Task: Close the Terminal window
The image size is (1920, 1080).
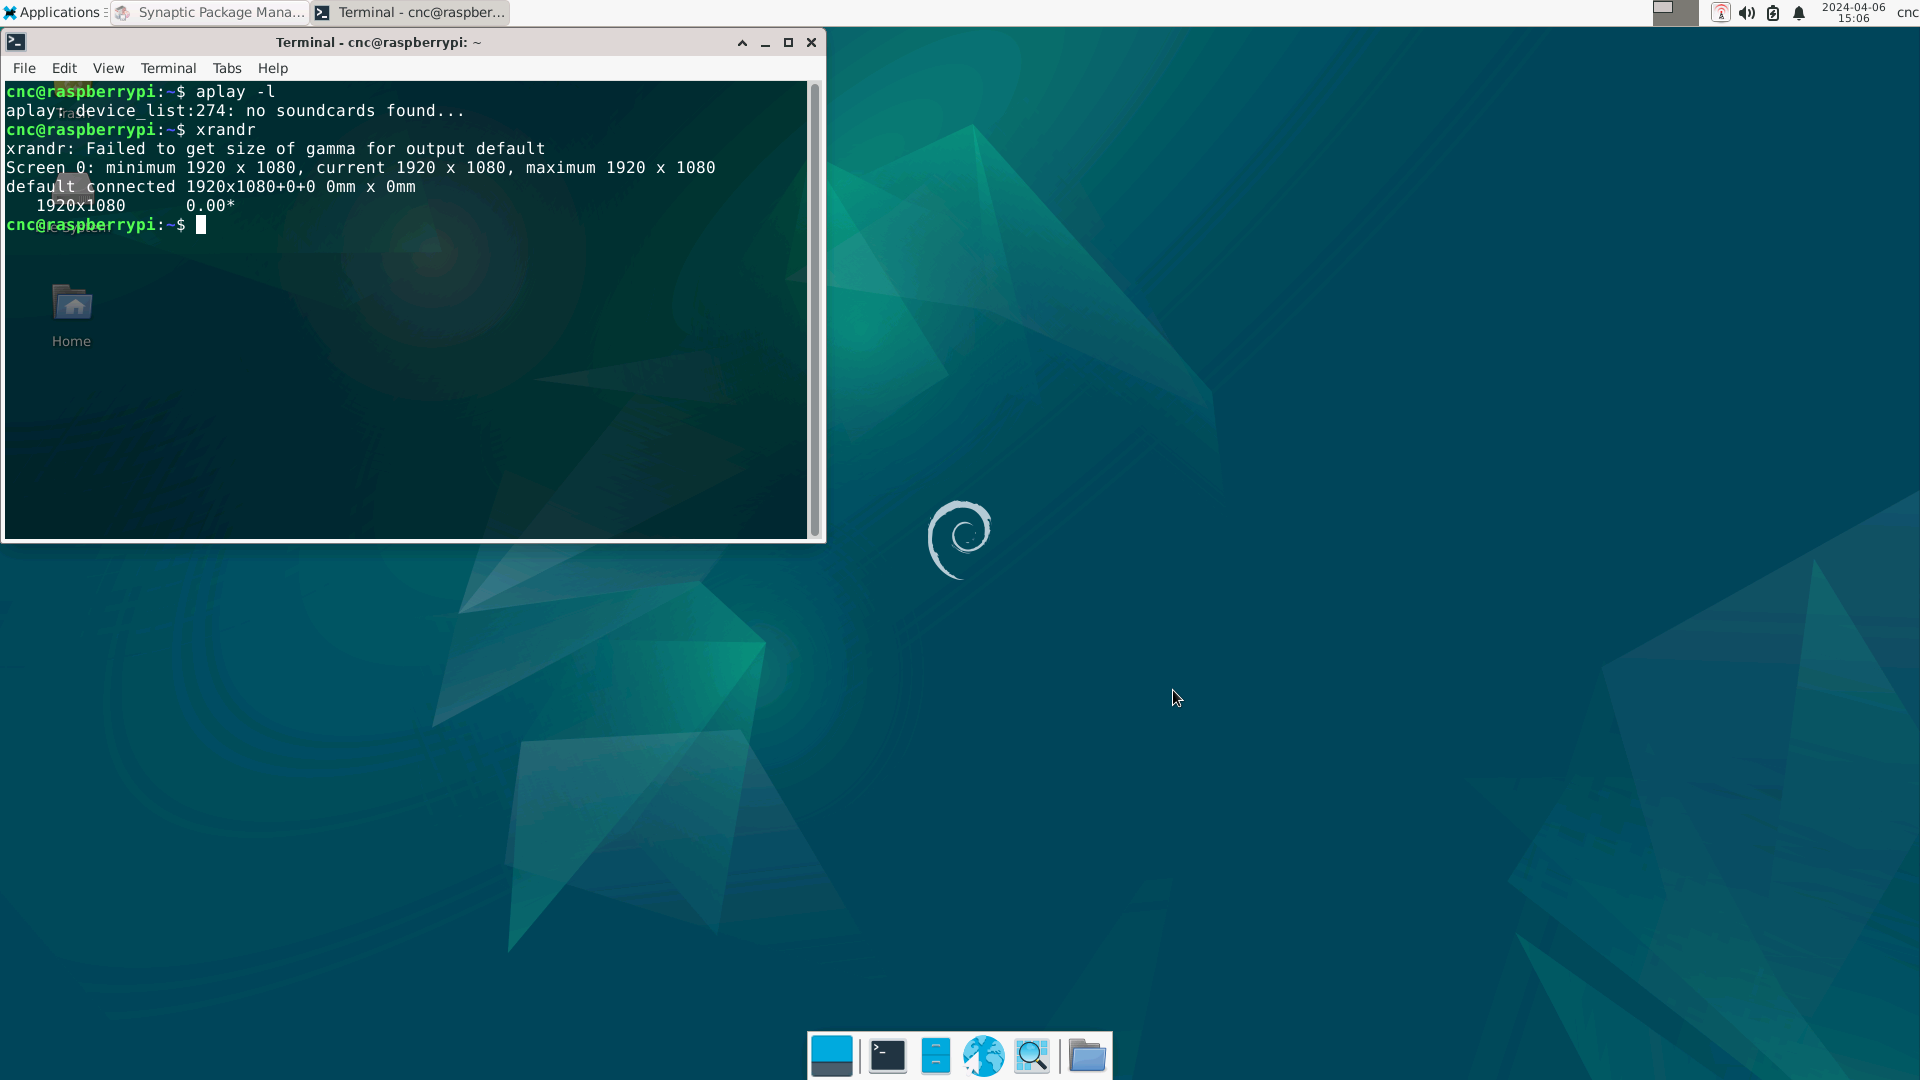Action: (812, 43)
